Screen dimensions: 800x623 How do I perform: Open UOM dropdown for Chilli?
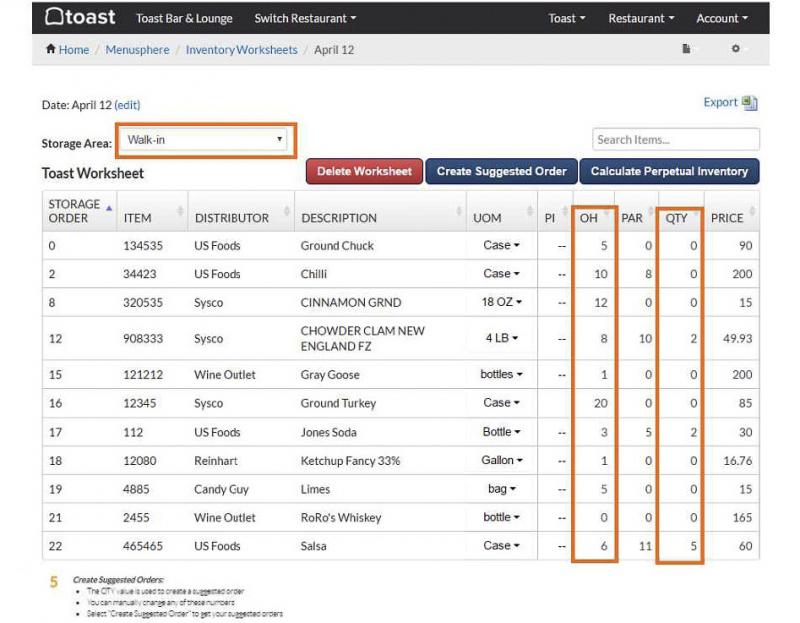coord(501,274)
